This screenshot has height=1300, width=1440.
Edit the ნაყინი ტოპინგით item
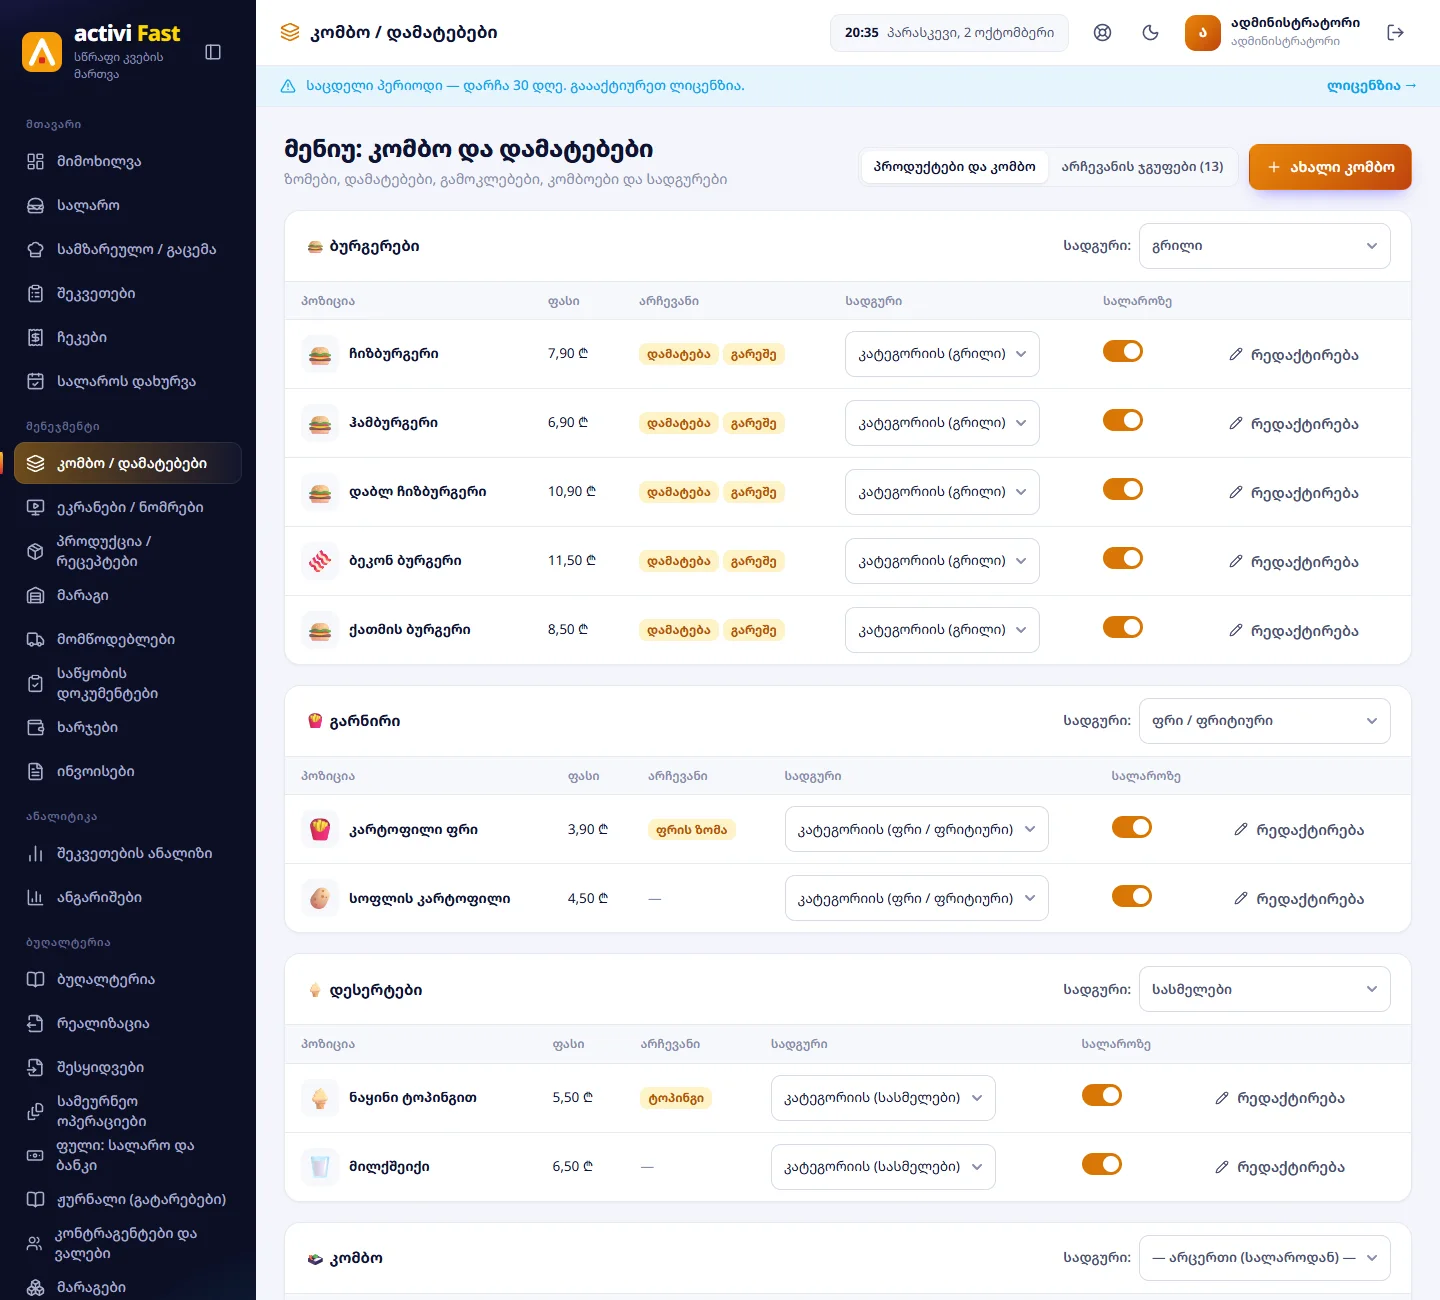(x=1280, y=1098)
